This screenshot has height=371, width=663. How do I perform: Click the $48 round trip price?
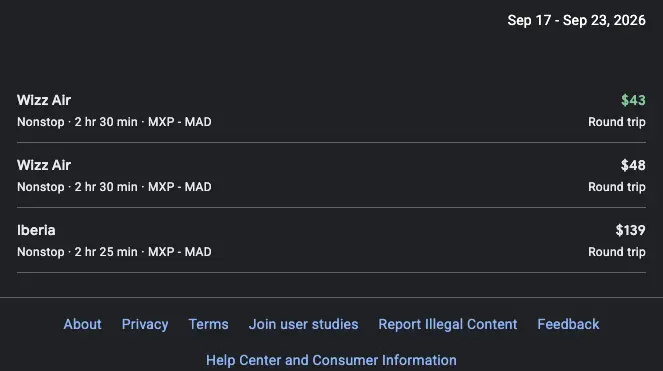pyautogui.click(x=633, y=165)
